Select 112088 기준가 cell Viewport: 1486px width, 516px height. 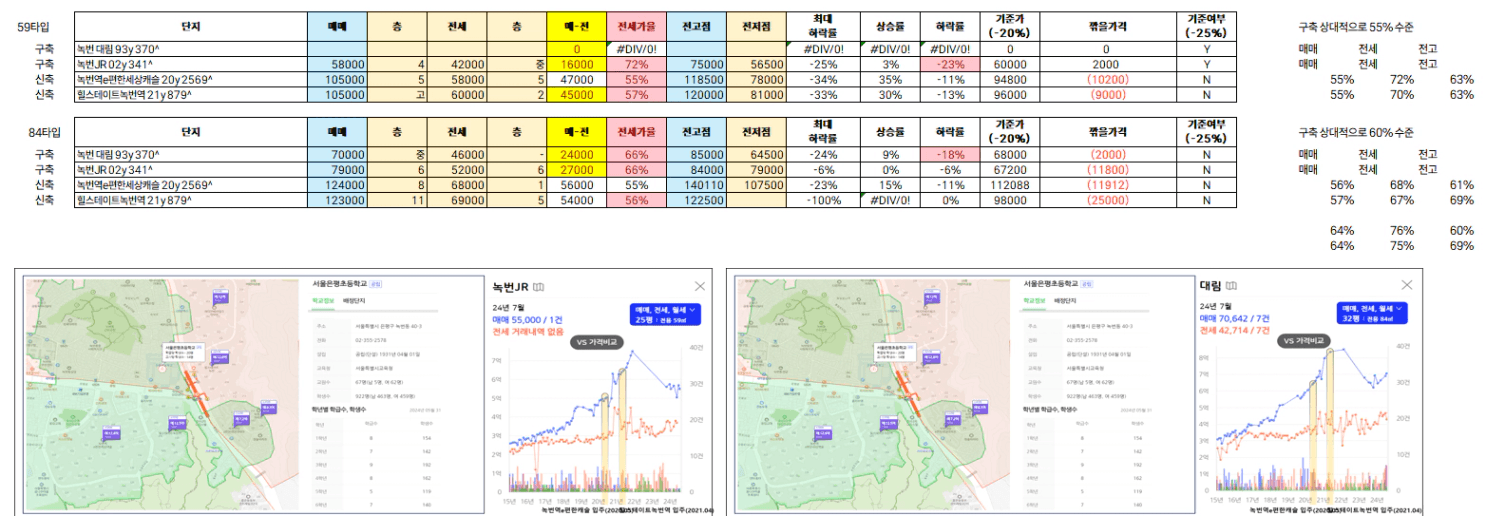point(1010,185)
